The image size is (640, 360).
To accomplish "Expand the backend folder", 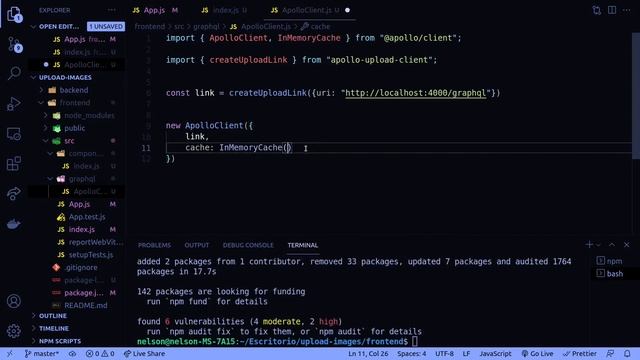I will click(x=73, y=90).
